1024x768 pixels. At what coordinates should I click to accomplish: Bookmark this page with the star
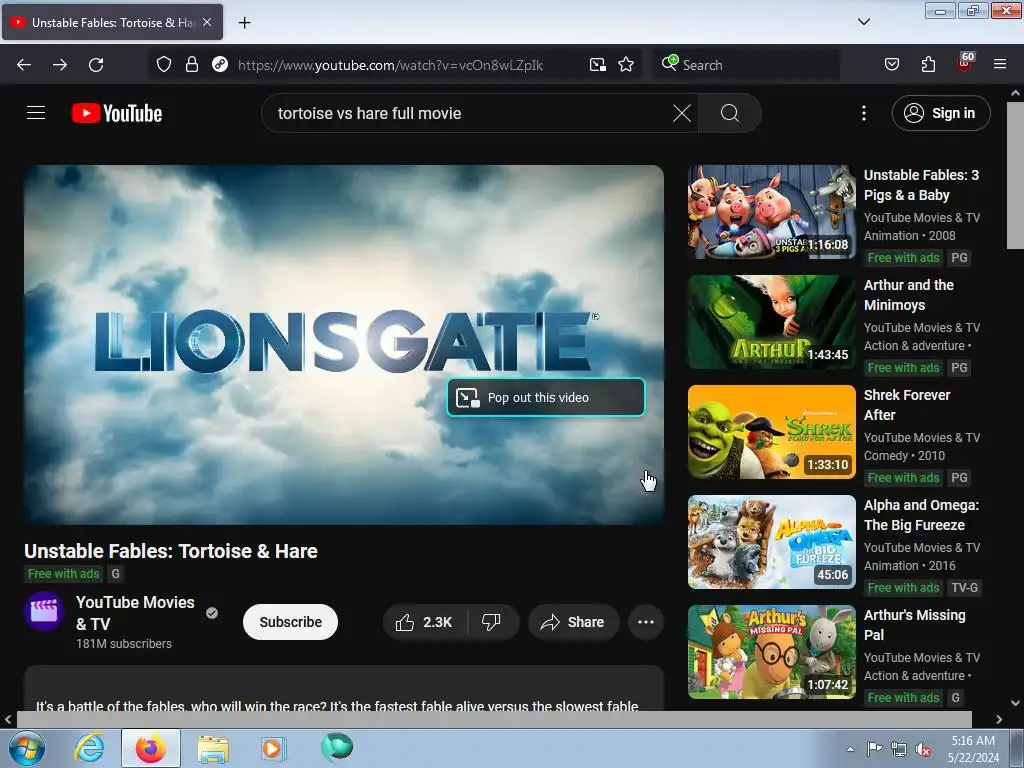point(626,64)
